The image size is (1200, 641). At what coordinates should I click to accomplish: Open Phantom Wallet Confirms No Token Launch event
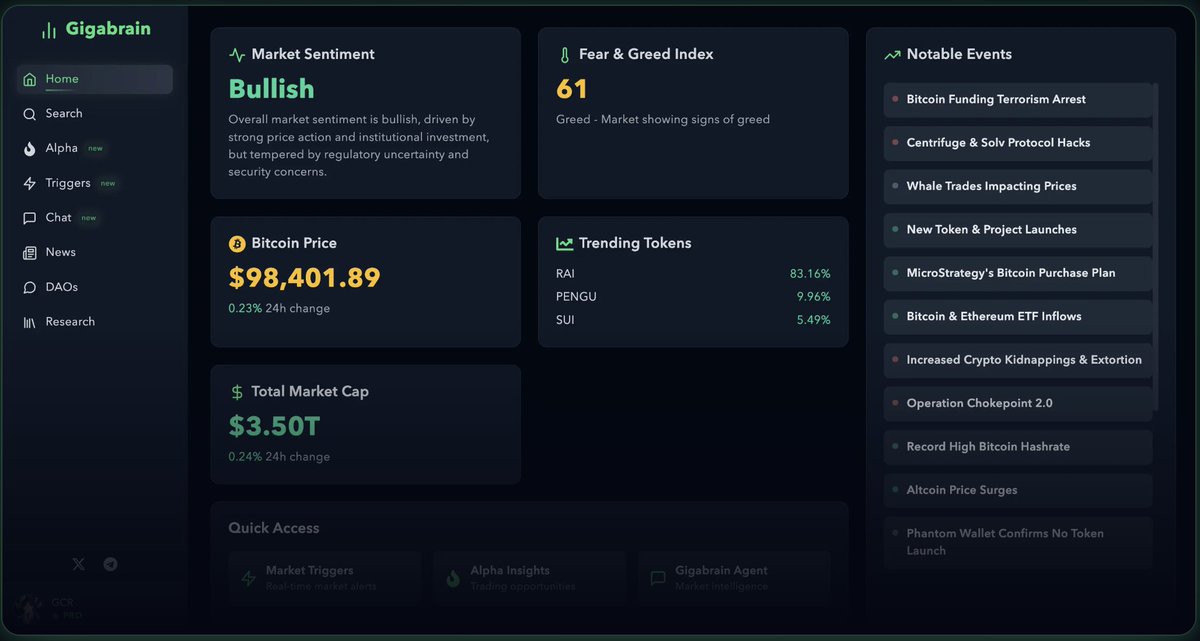pos(1018,542)
